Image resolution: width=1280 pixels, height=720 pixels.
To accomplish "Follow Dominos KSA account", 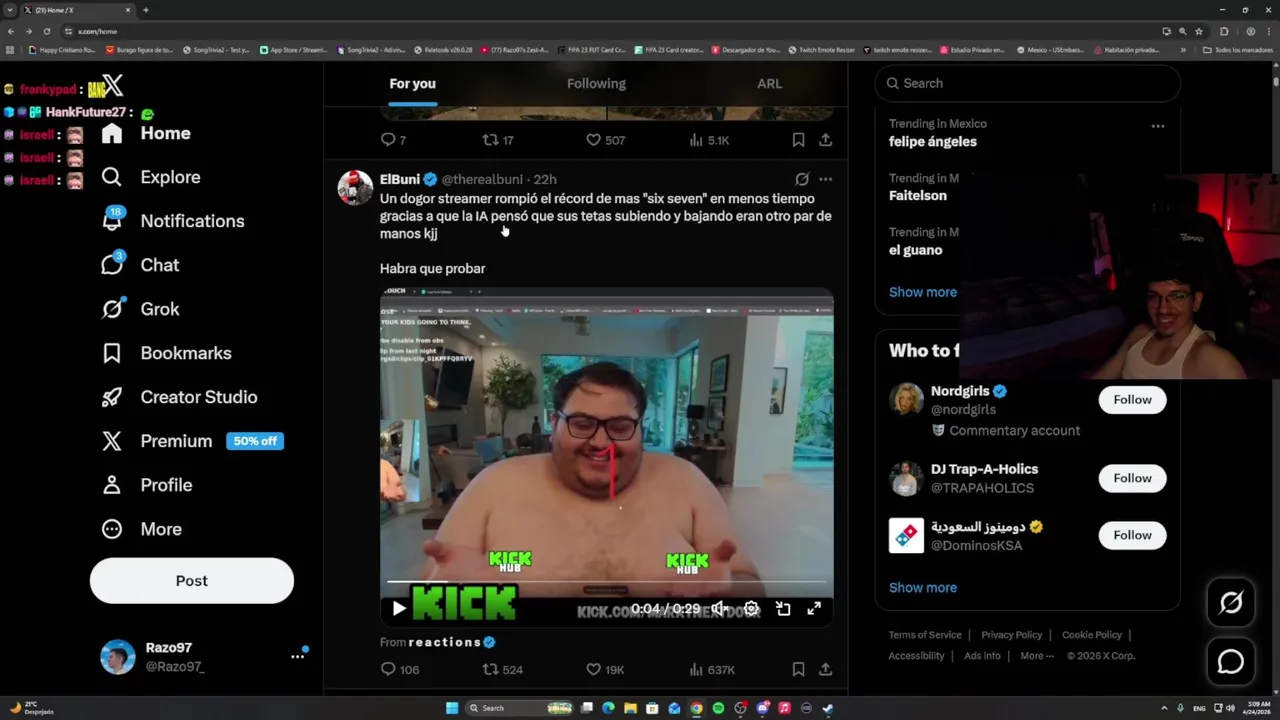I will [x=1132, y=535].
